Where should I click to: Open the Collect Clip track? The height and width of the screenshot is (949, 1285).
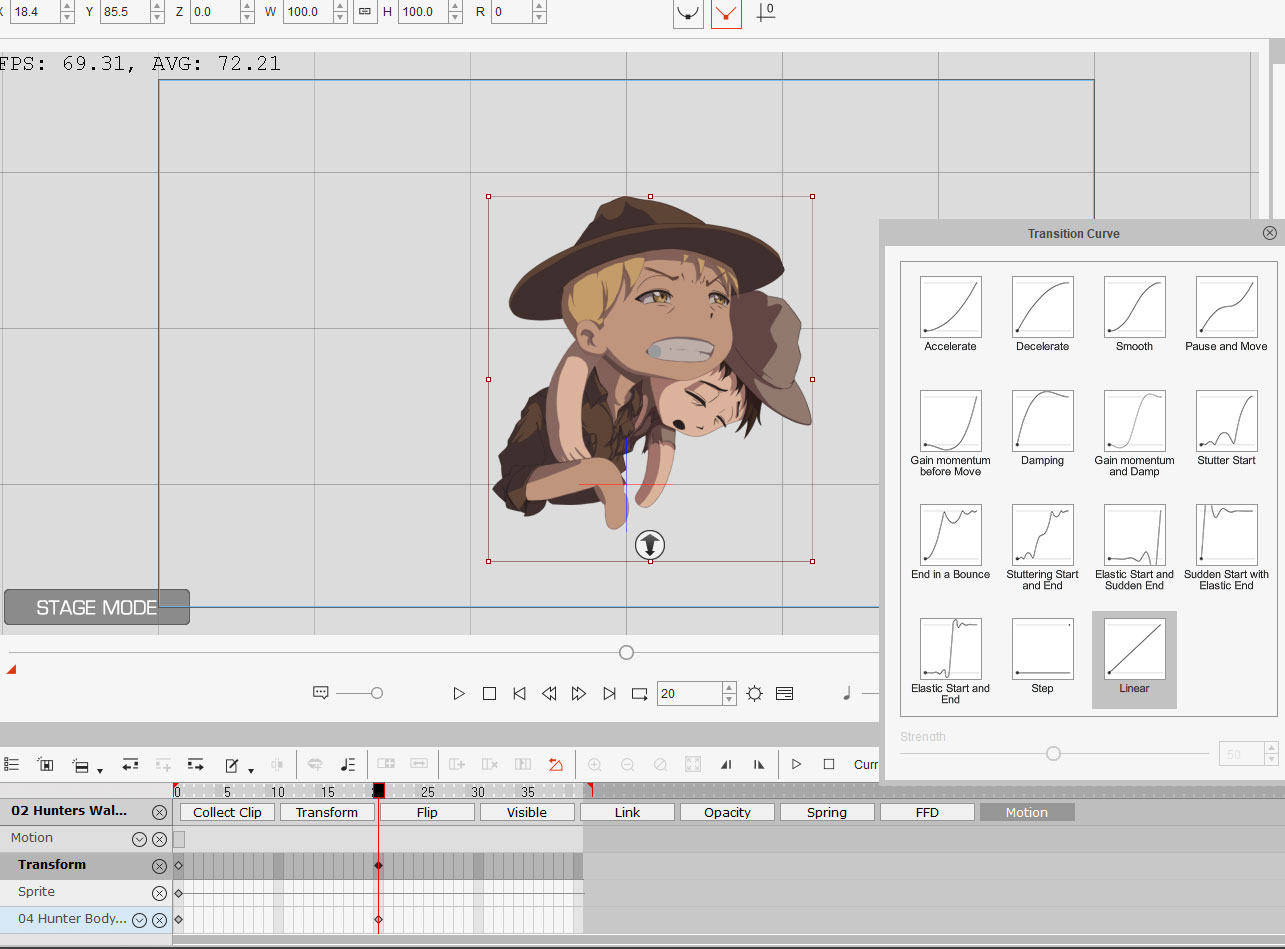[227, 812]
